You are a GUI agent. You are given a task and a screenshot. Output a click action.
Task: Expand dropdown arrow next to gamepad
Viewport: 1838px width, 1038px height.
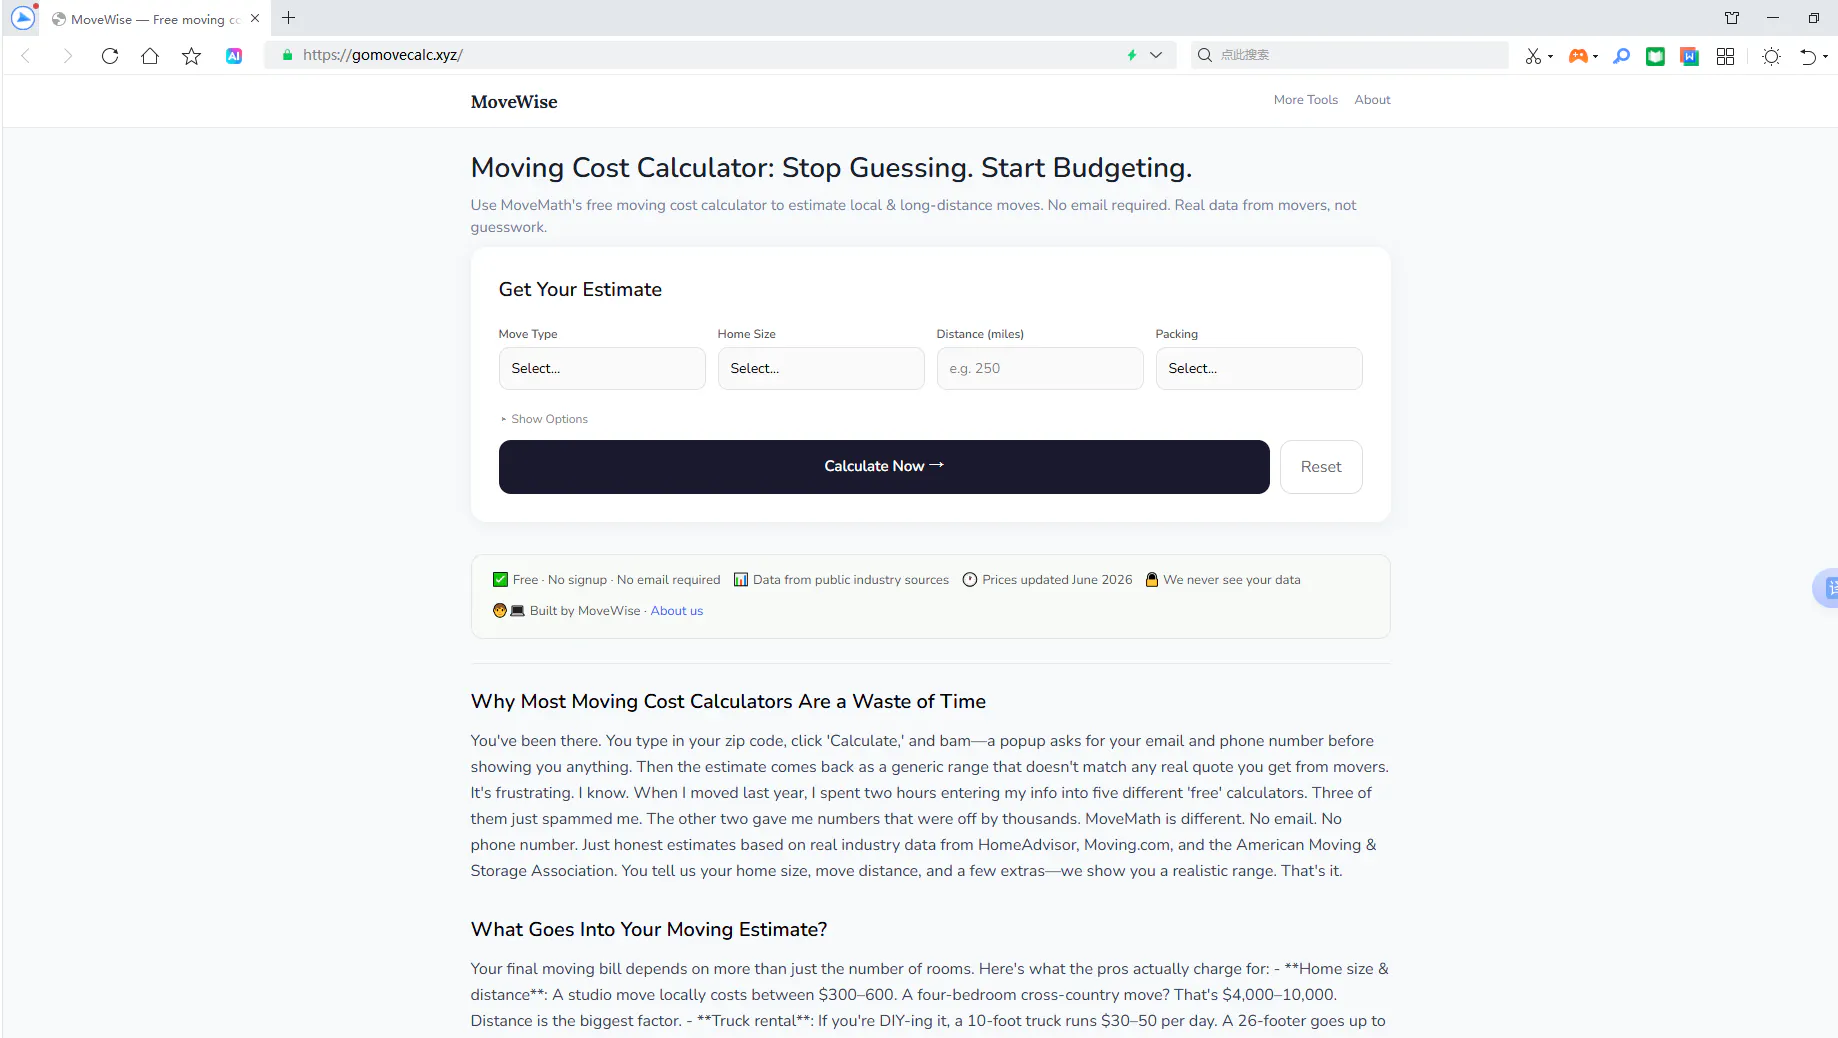click(x=1595, y=56)
